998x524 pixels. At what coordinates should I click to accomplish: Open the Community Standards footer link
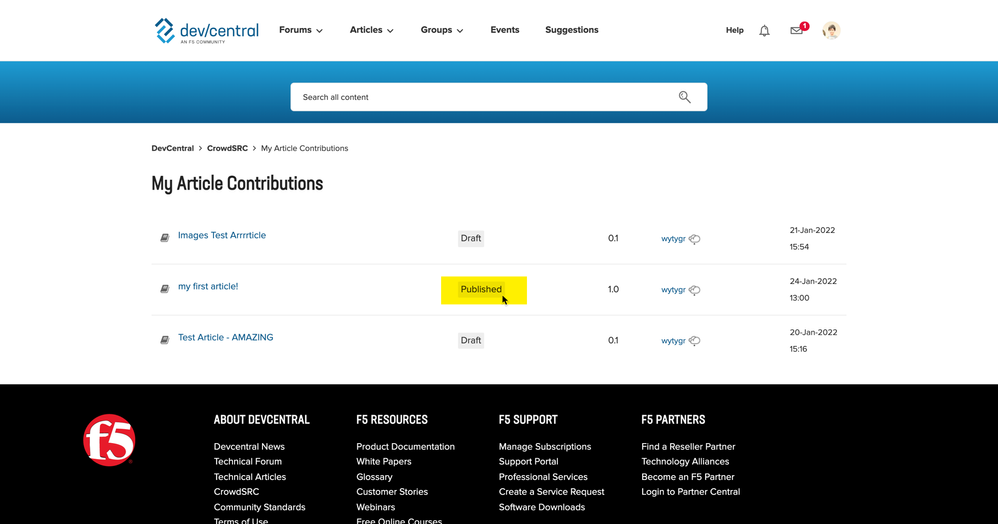(259, 507)
